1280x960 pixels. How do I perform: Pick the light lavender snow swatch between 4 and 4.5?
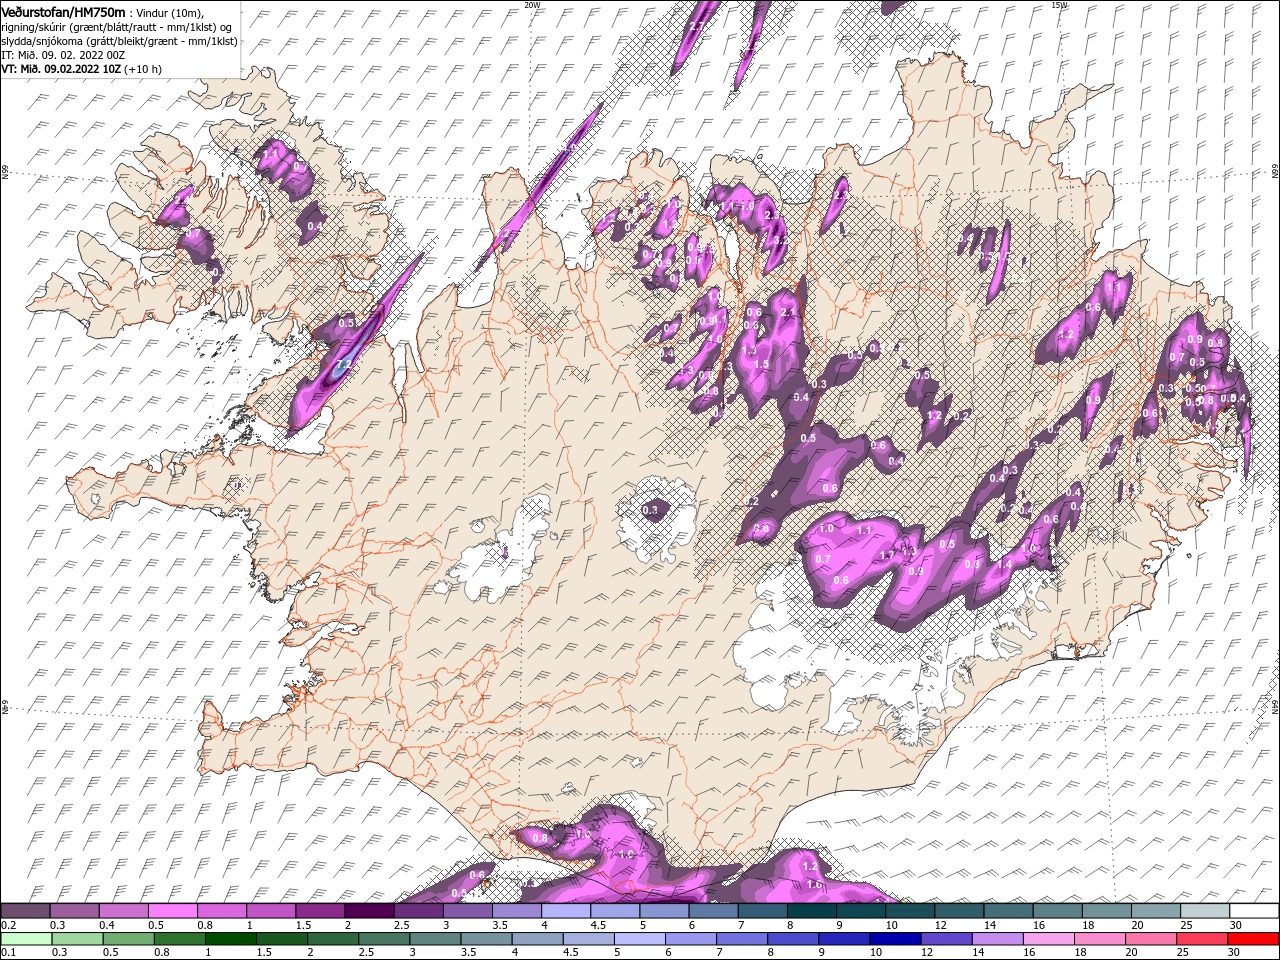pos(565,911)
